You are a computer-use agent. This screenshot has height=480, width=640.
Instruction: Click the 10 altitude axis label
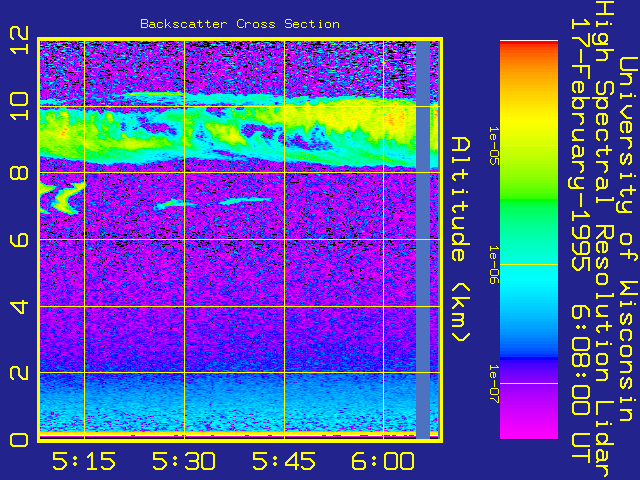point(20,106)
